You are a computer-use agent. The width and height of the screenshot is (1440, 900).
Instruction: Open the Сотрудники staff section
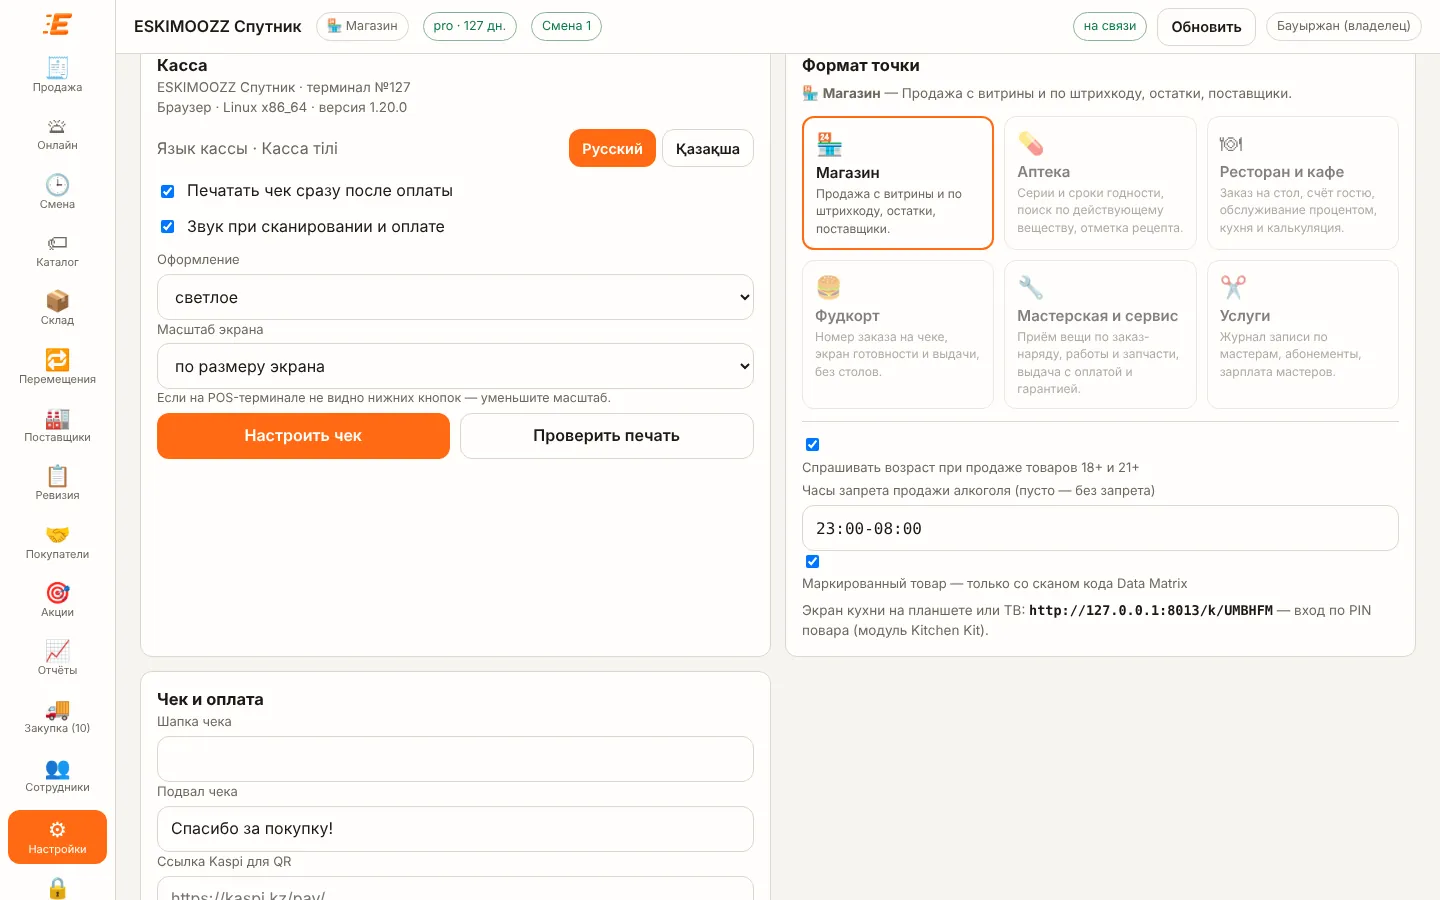click(x=57, y=775)
